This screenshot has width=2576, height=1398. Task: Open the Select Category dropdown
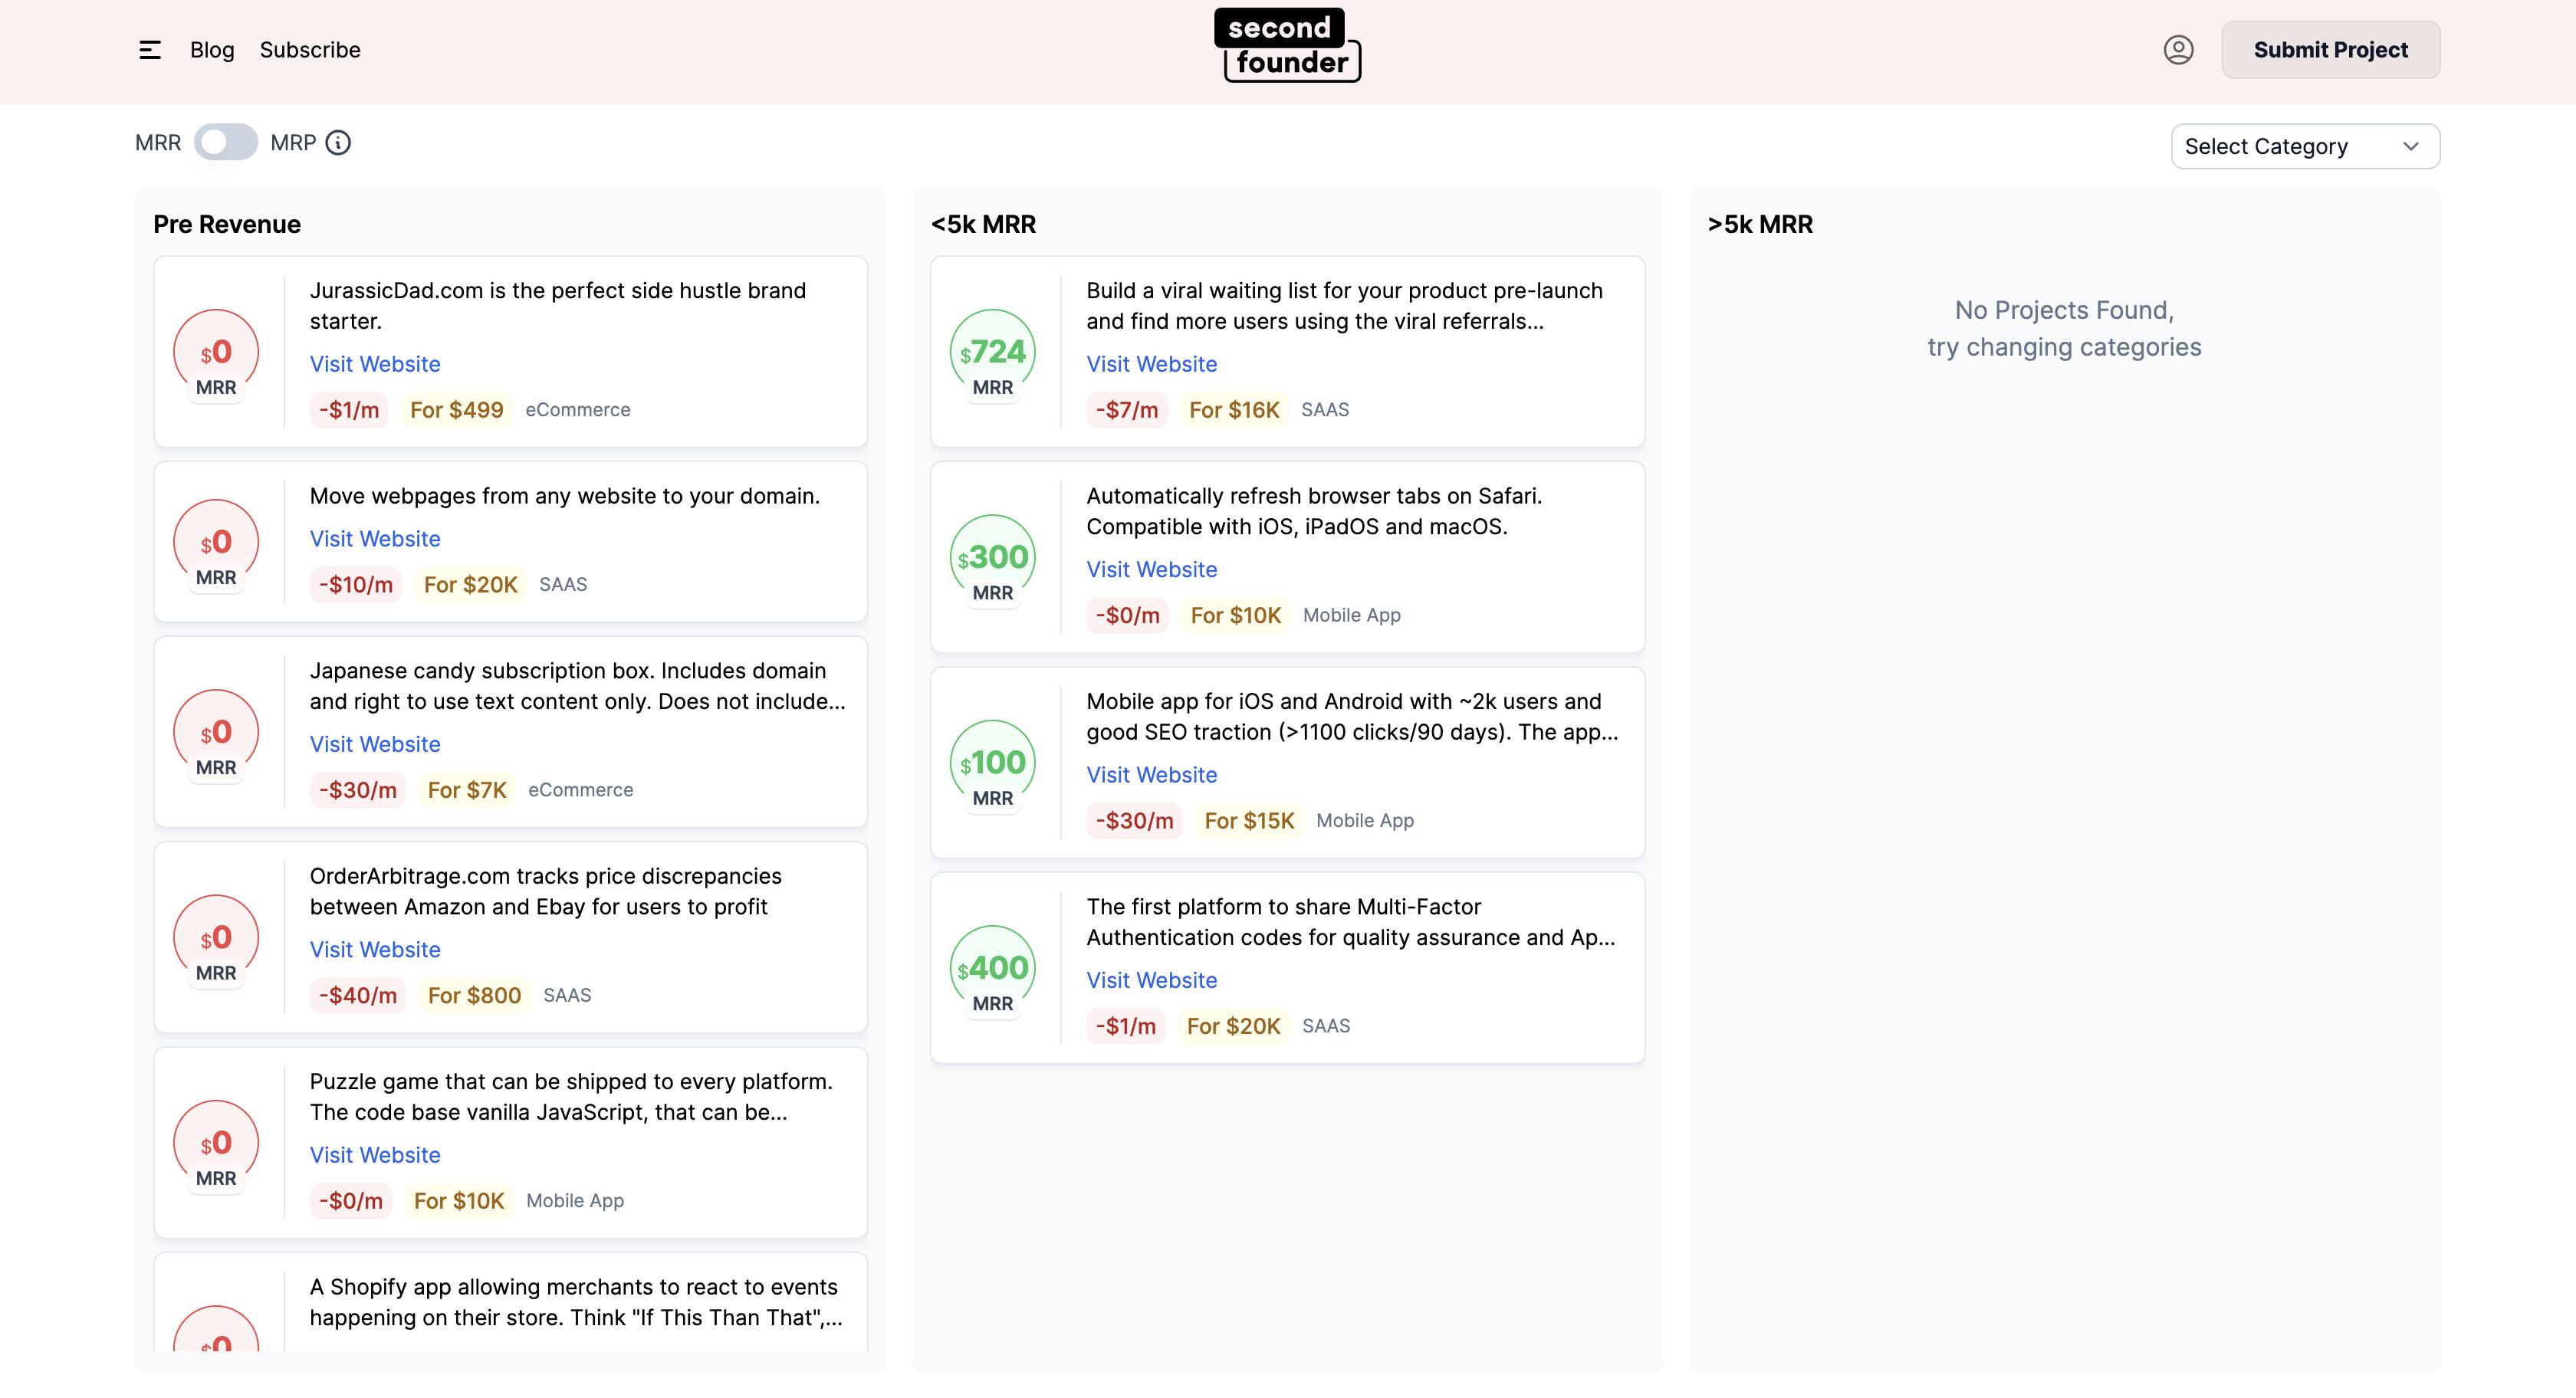point(2304,147)
